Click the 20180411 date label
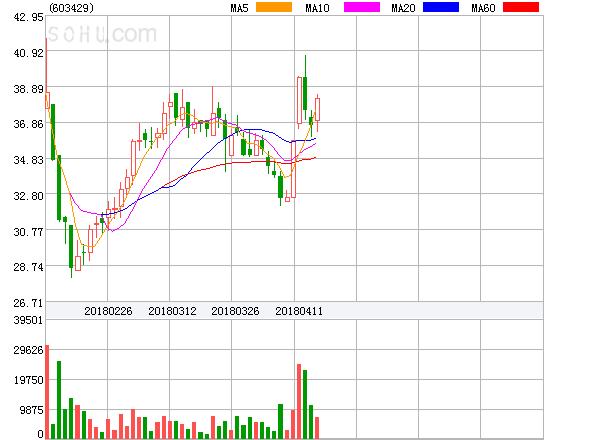Screen dimensions: 600x440 (x=299, y=311)
